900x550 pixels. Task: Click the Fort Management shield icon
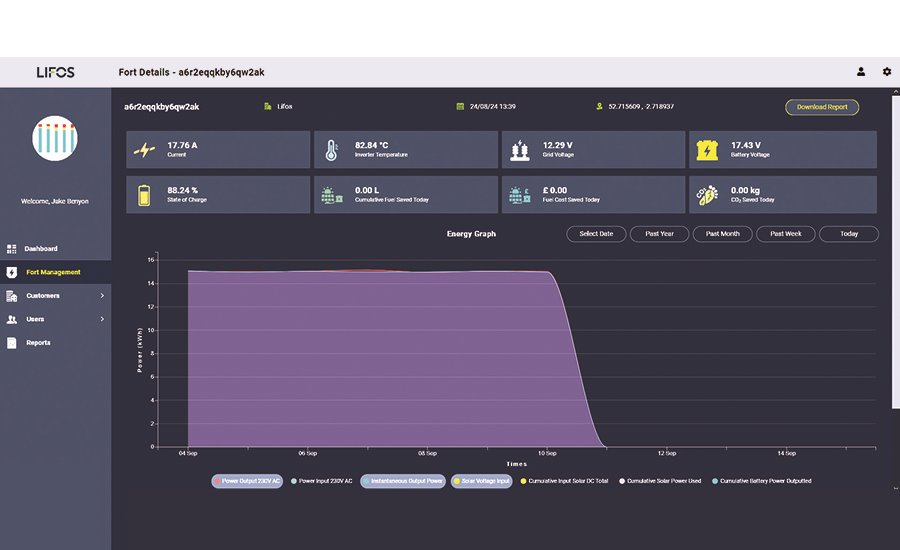(x=11, y=272)
